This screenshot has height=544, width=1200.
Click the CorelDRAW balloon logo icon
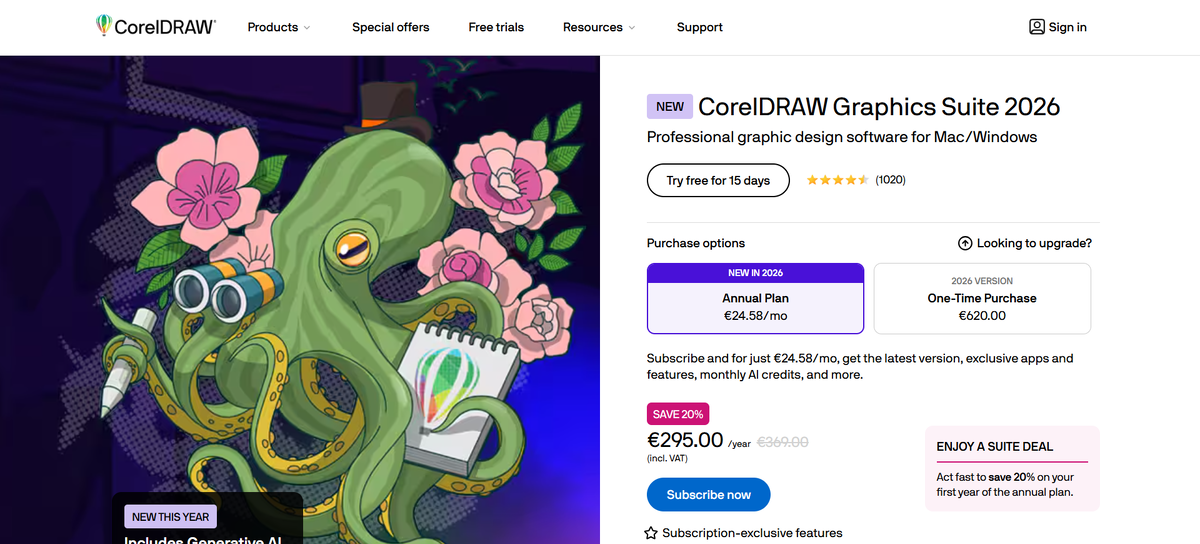pos(104,26)
